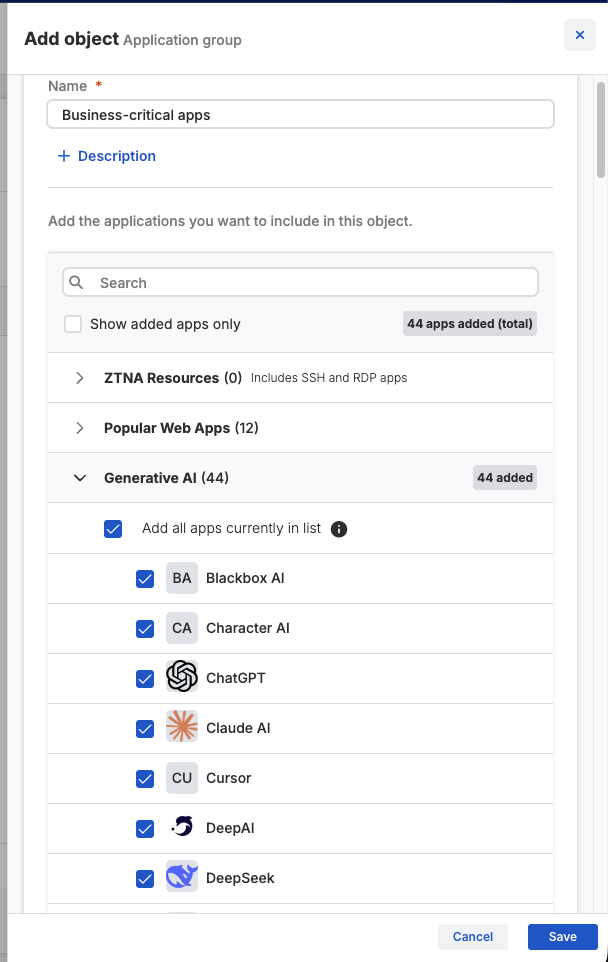Uncheck the Cursor checkbox
The width and height of the screenshot is (608, 962).
145,779
